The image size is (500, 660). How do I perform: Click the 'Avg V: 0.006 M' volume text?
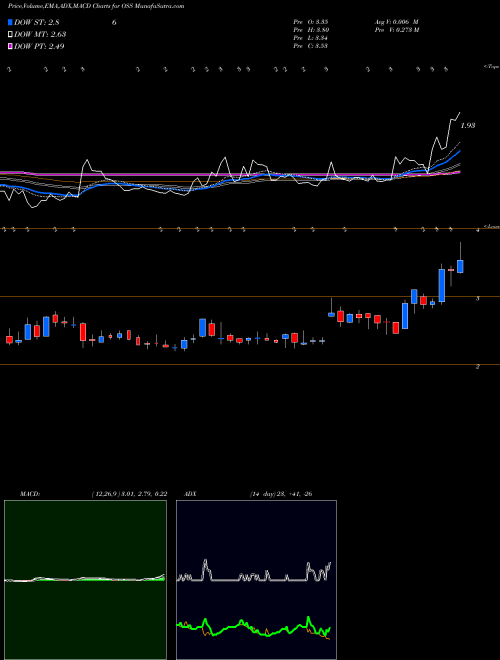pos(396,22)
